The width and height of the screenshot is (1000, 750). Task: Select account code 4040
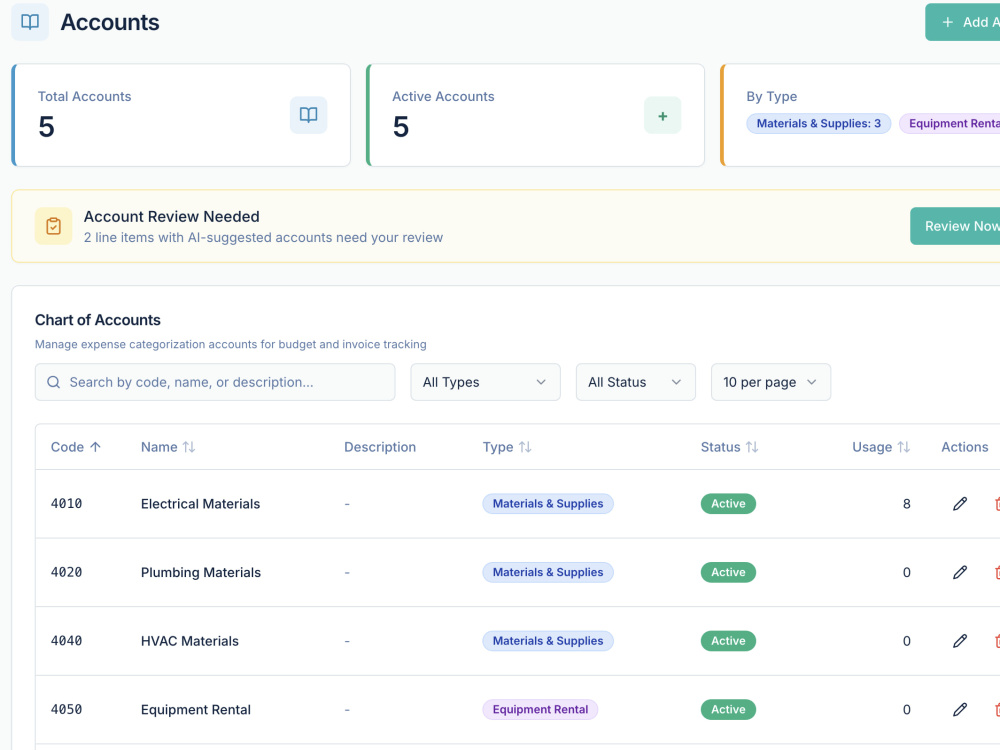click(66, 641)
